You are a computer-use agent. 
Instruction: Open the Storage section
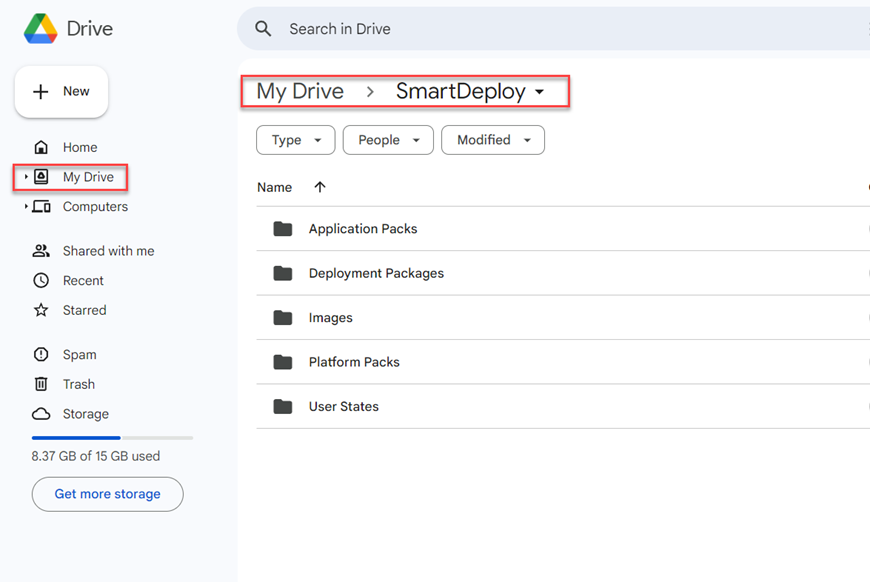pos(85,414)
